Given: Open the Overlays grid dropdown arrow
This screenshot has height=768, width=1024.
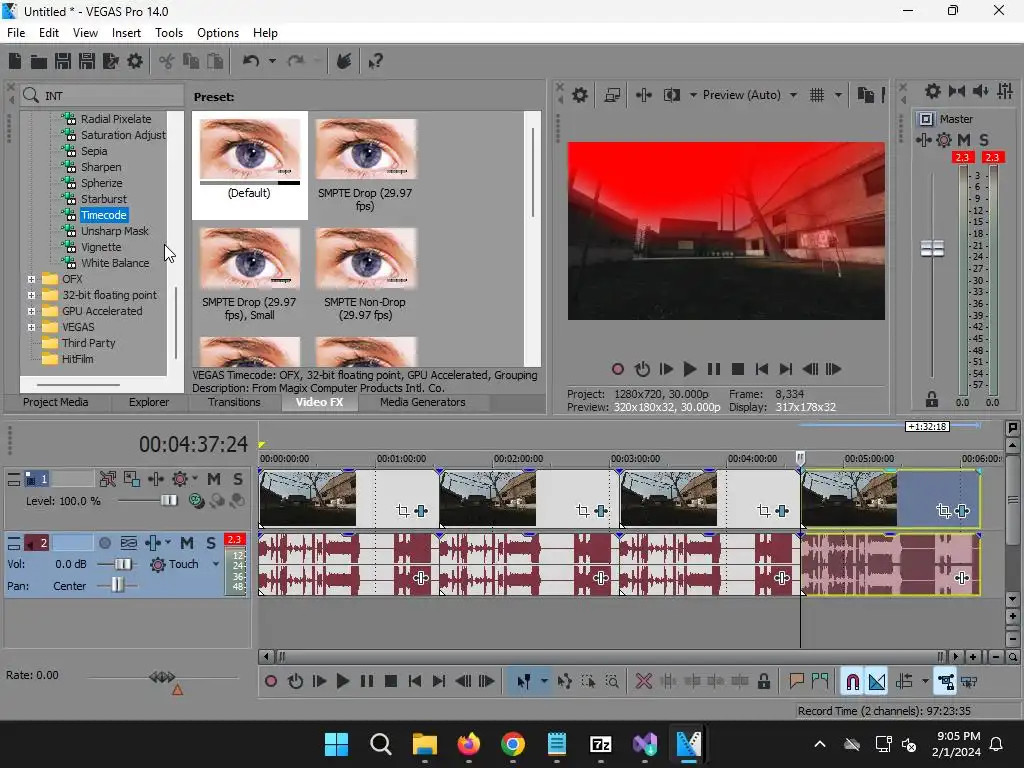Looking at the screenshot, I should (x=839, y=95).
